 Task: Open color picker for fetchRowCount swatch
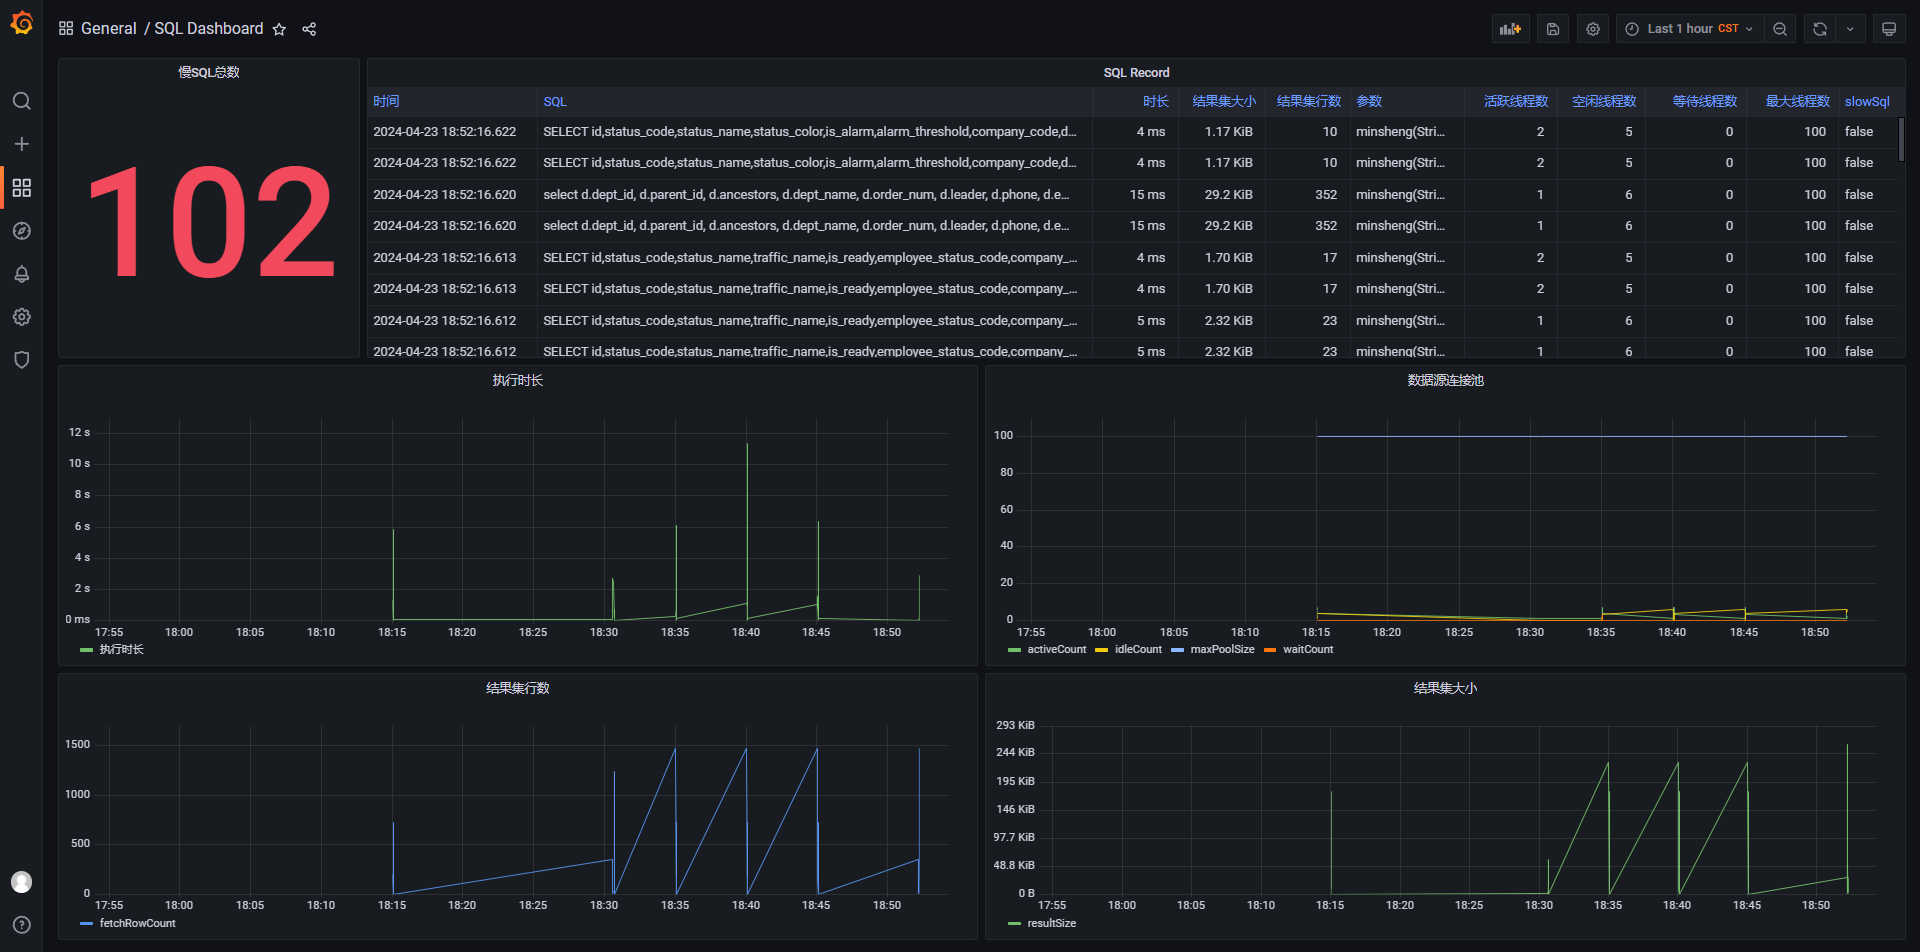coord(86,924)
